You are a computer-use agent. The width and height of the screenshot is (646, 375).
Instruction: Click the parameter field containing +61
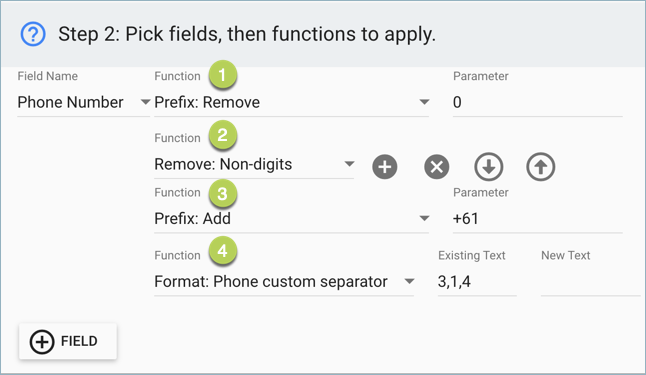[538, 218]
